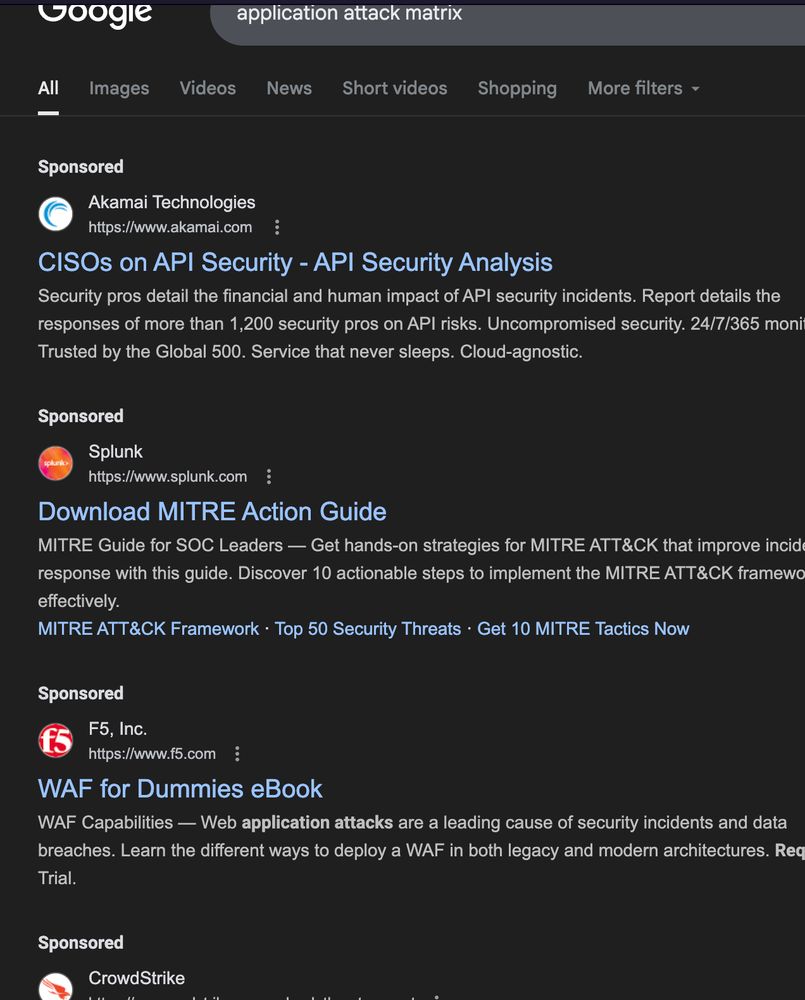Click the Splunk favicon logo
The height and width of the screenshot is (1000, 805).
(55, 463)
